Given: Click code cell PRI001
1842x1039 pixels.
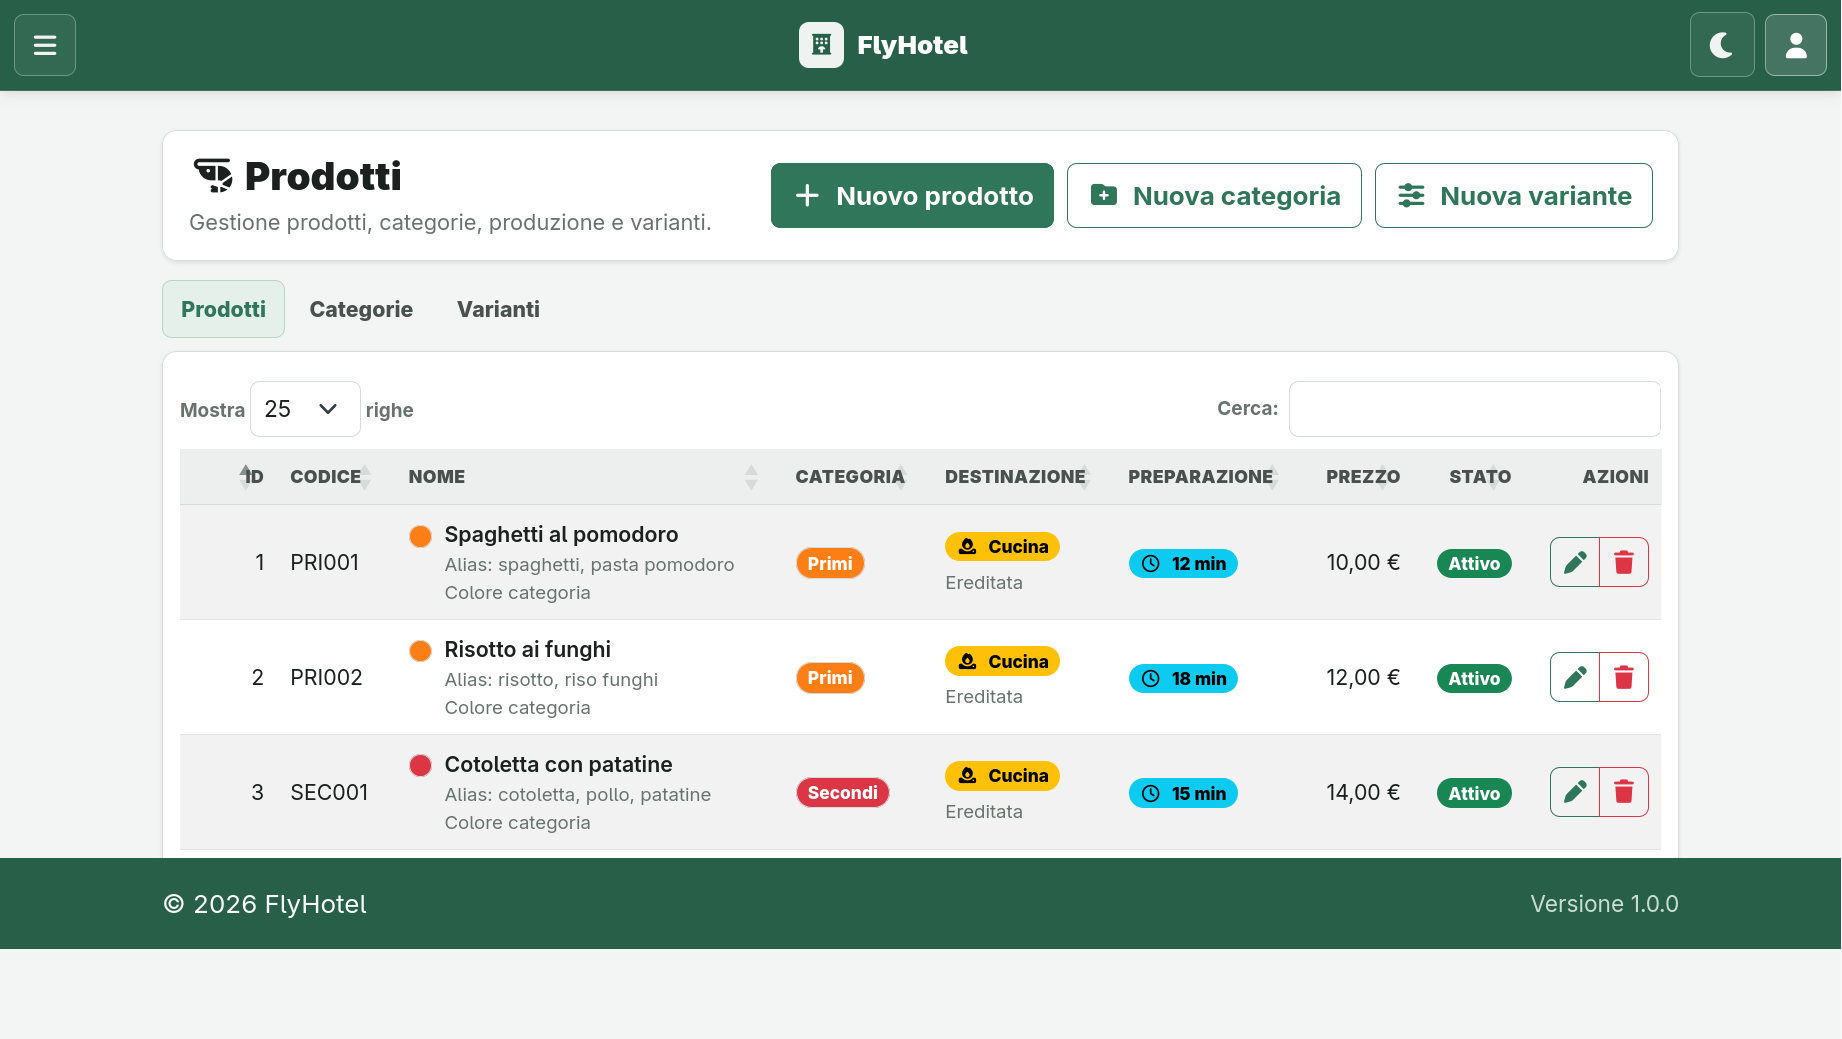Looking at the screenshot, I should pos(325,563).
